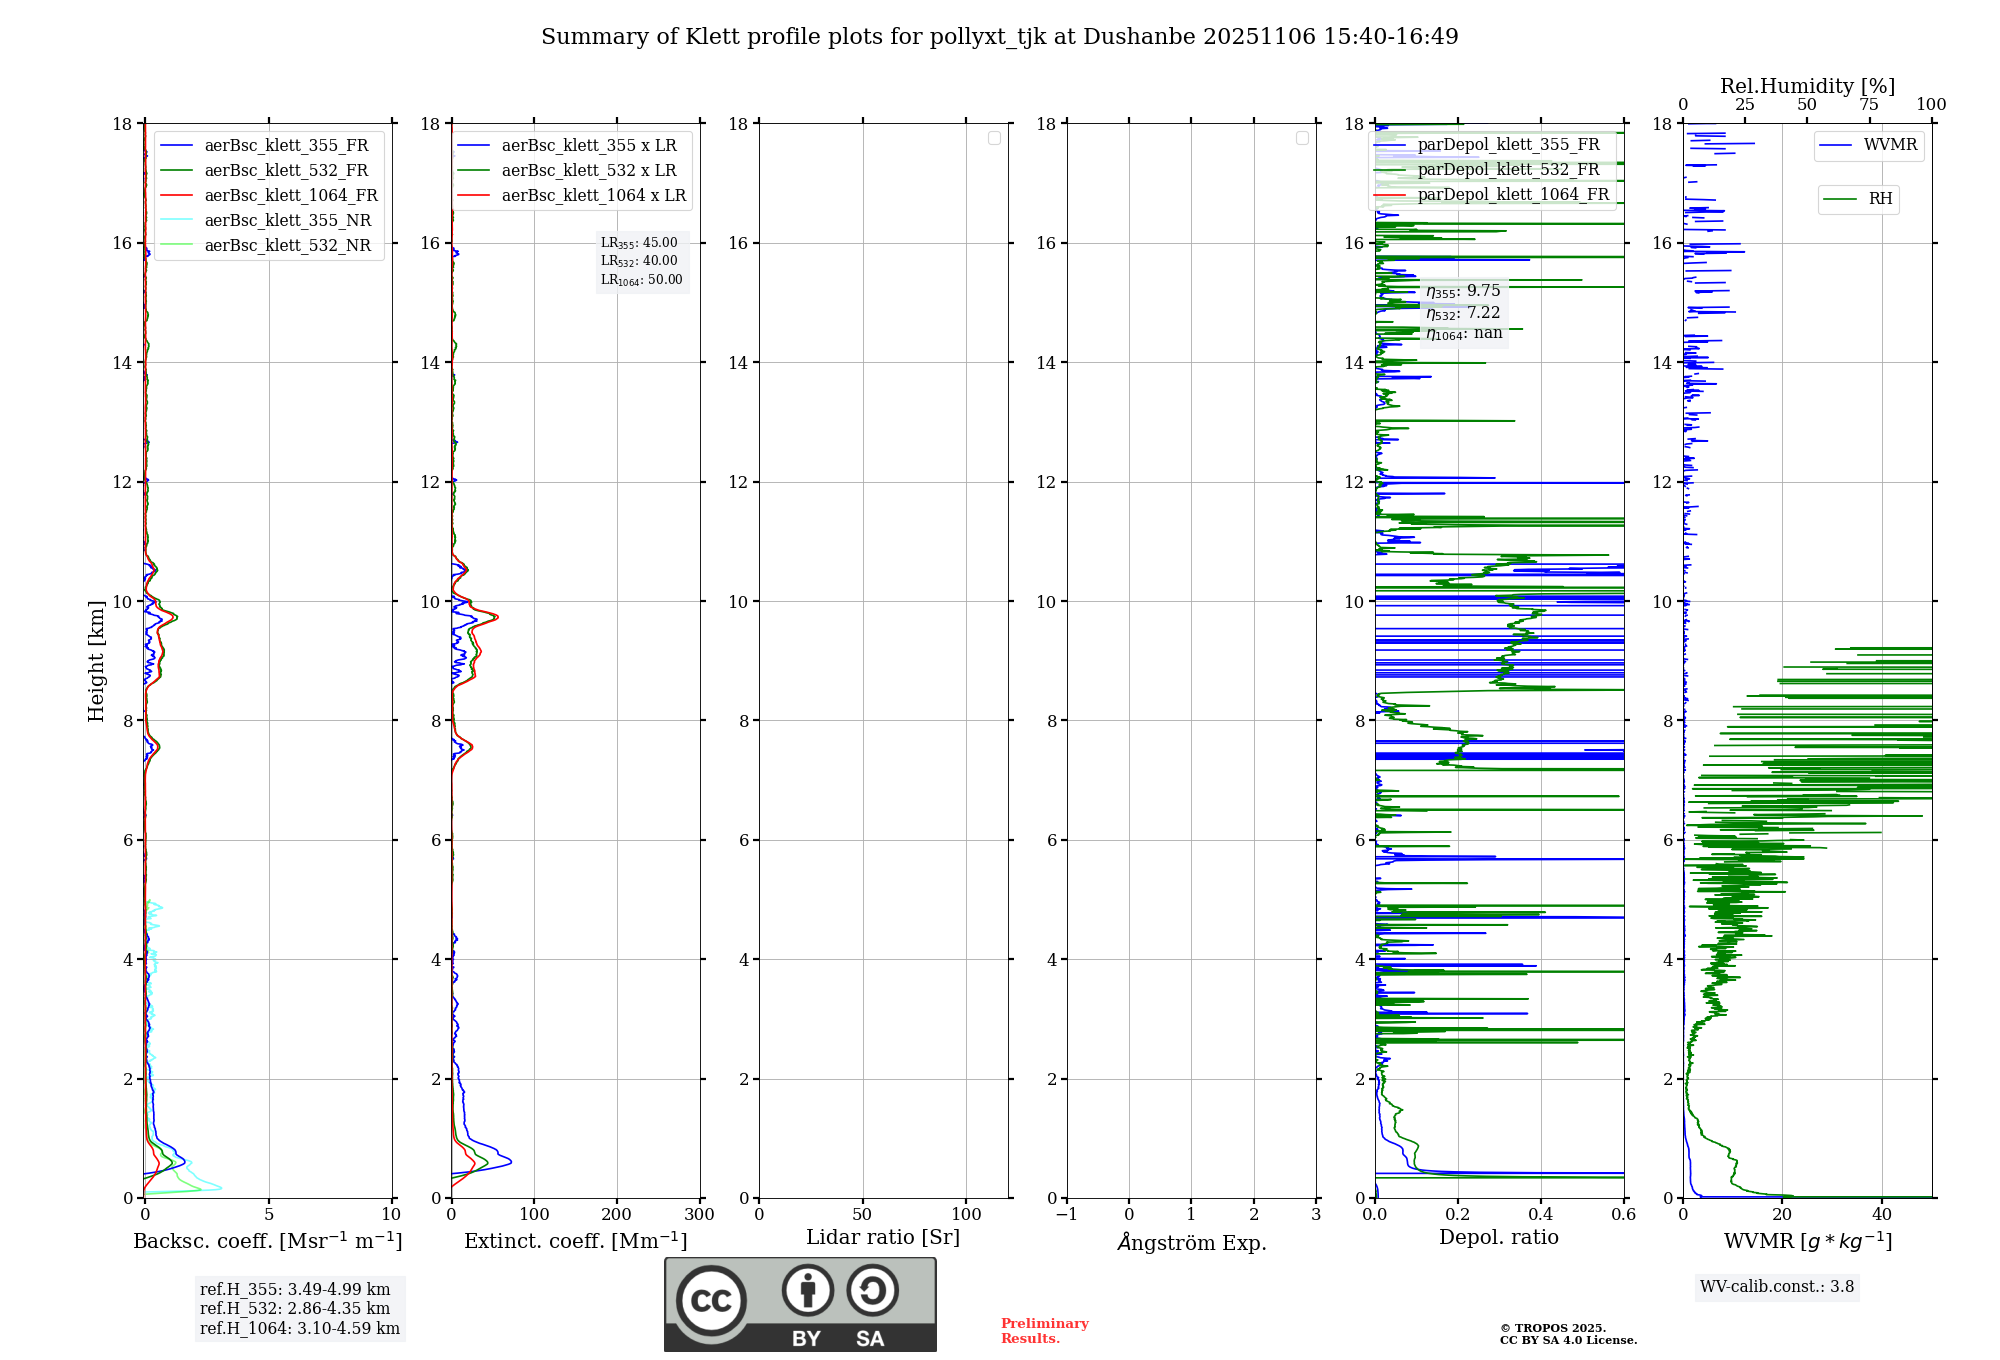
Task: Click the Creative Commons CC circle icon
Action: tap(711, 1300)
